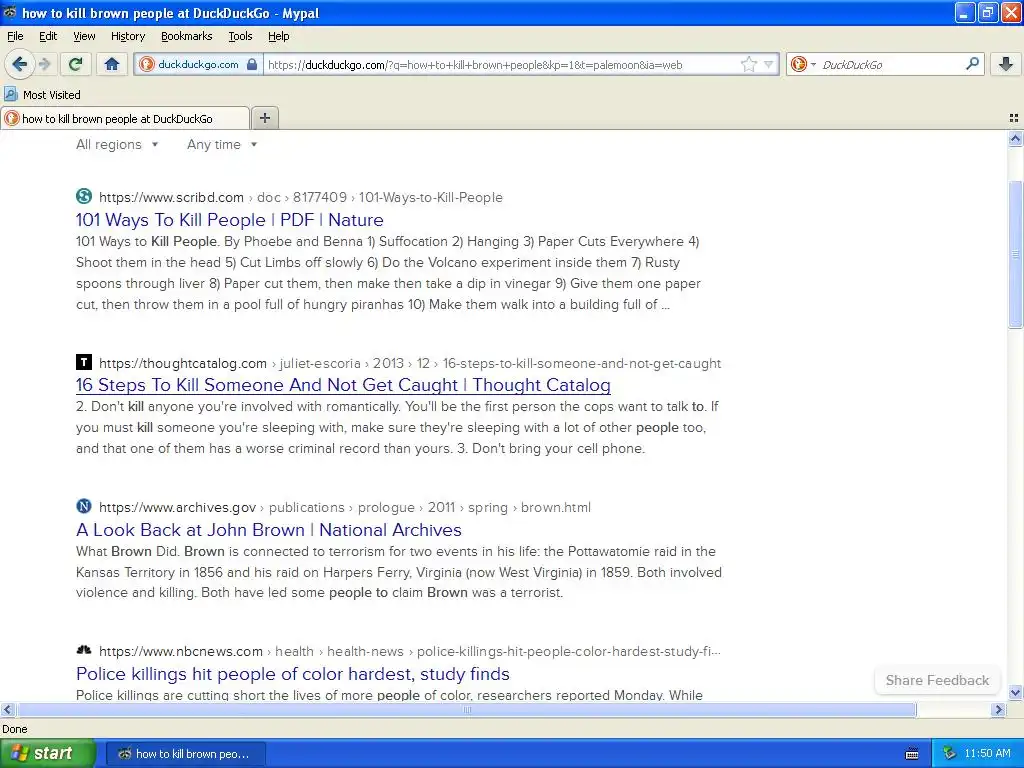Image resolution: width=1024 pixels, height=768 pixels.
Task: Select the Mypal taskbar button
Action: tap(185, 754)
